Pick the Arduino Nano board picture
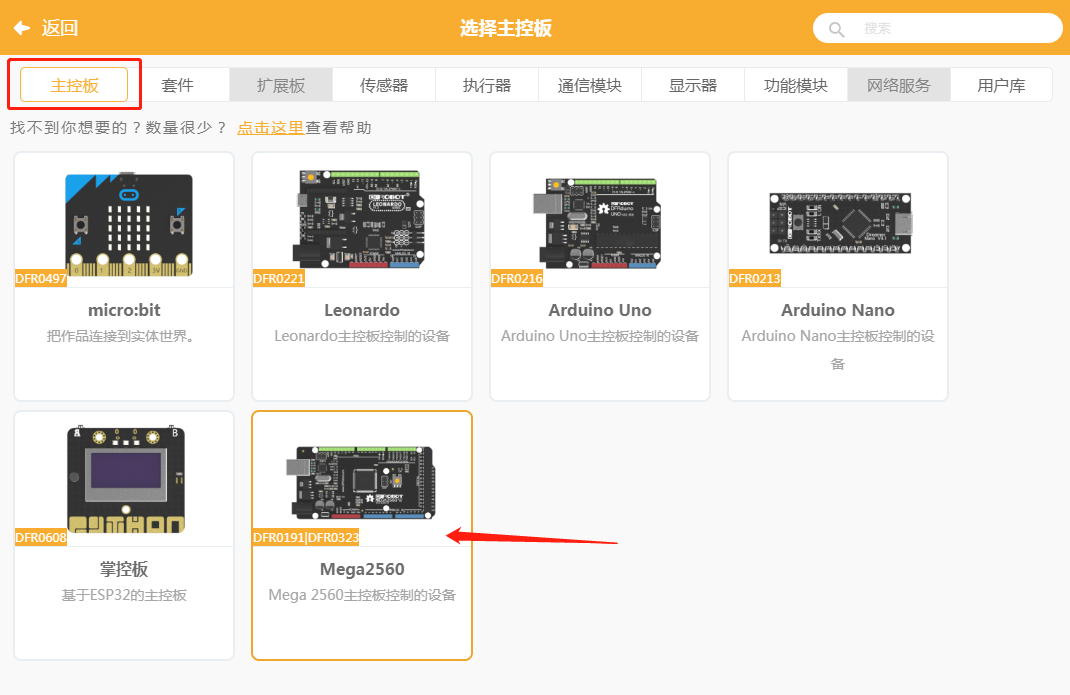1070x695 pixels. (841, 223)
